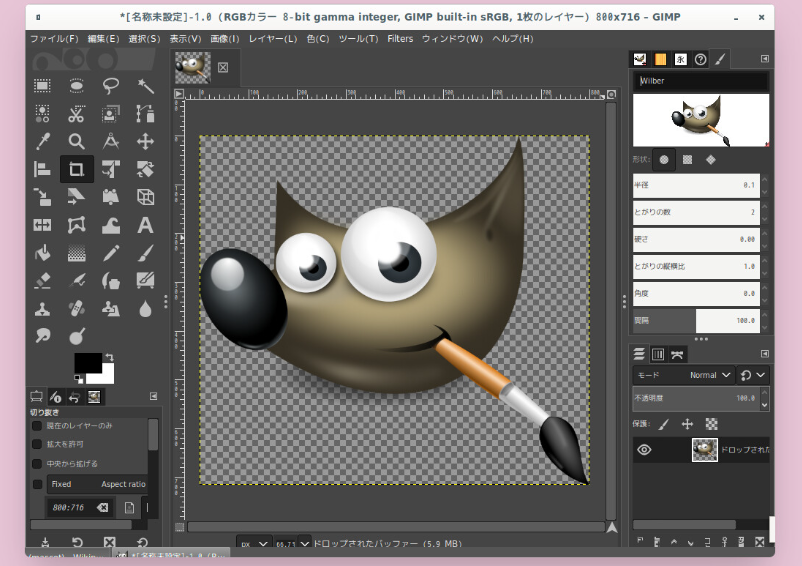Choose the Color Picker eyedropper tool
This screenshot has width=802, height=566.
[42, 141]
